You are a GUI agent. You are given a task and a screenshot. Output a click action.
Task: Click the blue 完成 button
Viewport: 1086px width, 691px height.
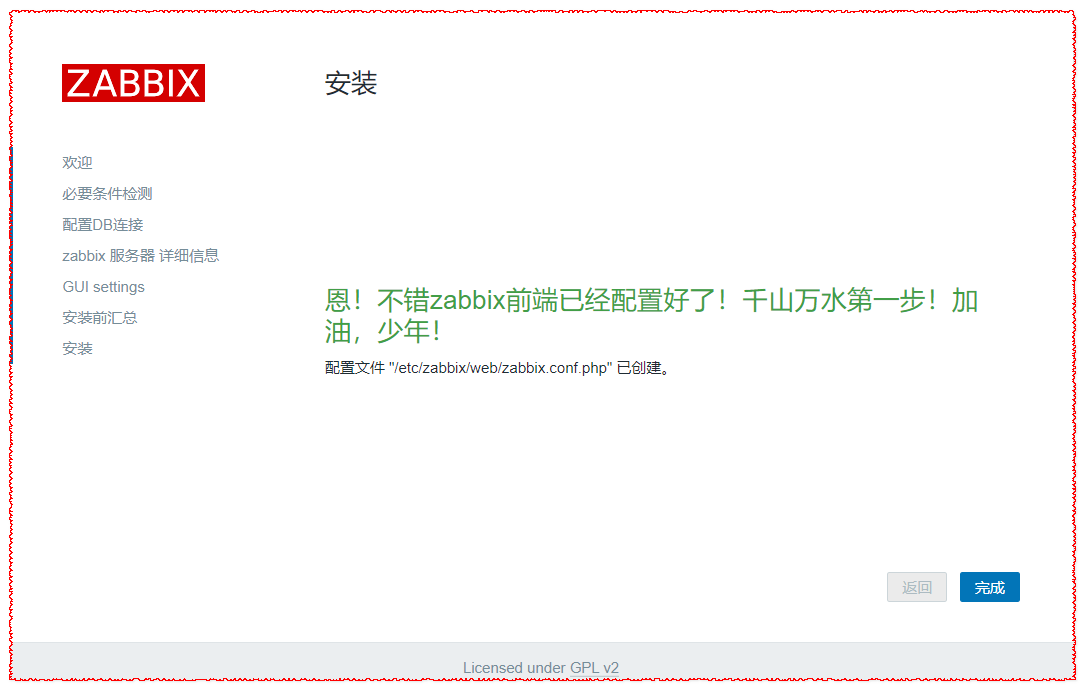pyautogui.click(x=989, y=587)
